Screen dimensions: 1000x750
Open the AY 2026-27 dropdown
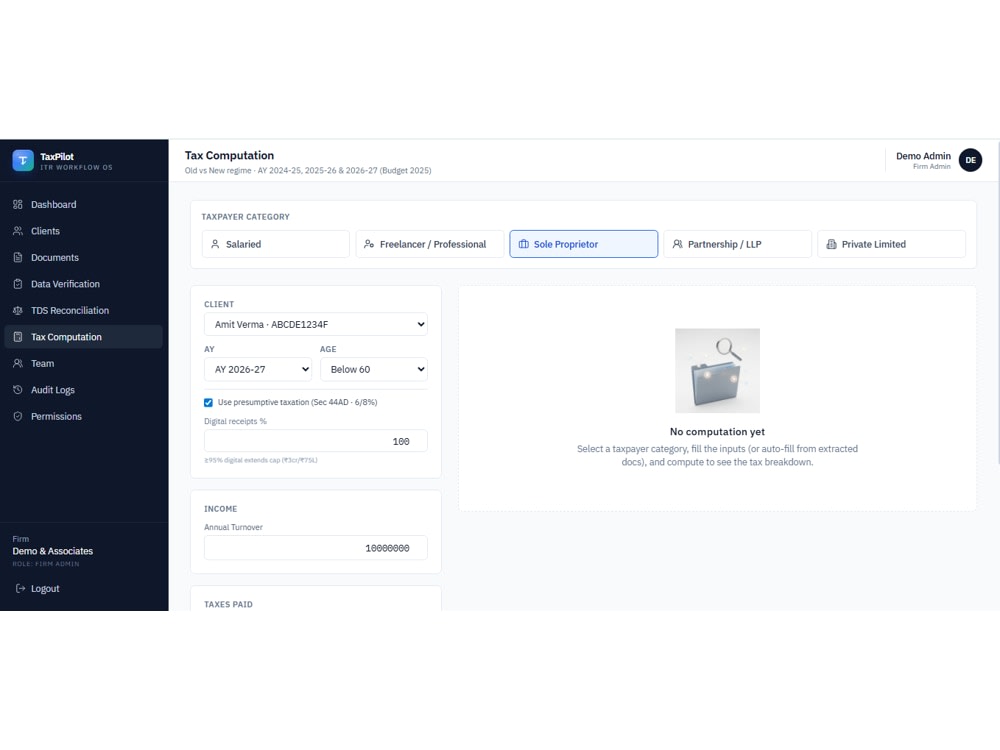pyautogui.click(x=258, y=369)
